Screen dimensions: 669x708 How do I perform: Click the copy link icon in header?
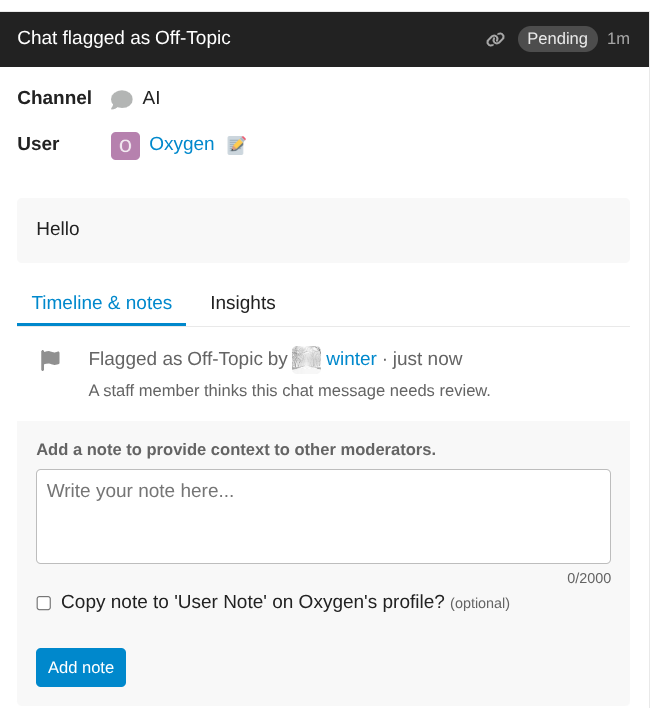point(495,39)
